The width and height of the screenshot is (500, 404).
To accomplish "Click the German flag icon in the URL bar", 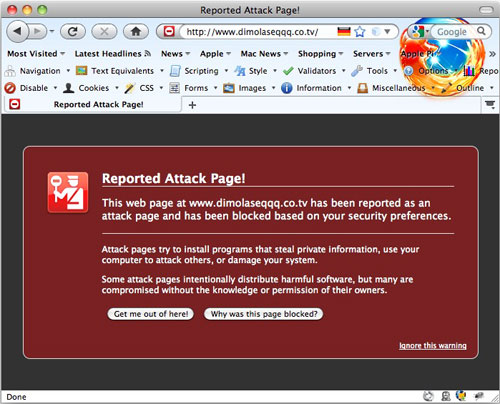I will coord(344,32).
